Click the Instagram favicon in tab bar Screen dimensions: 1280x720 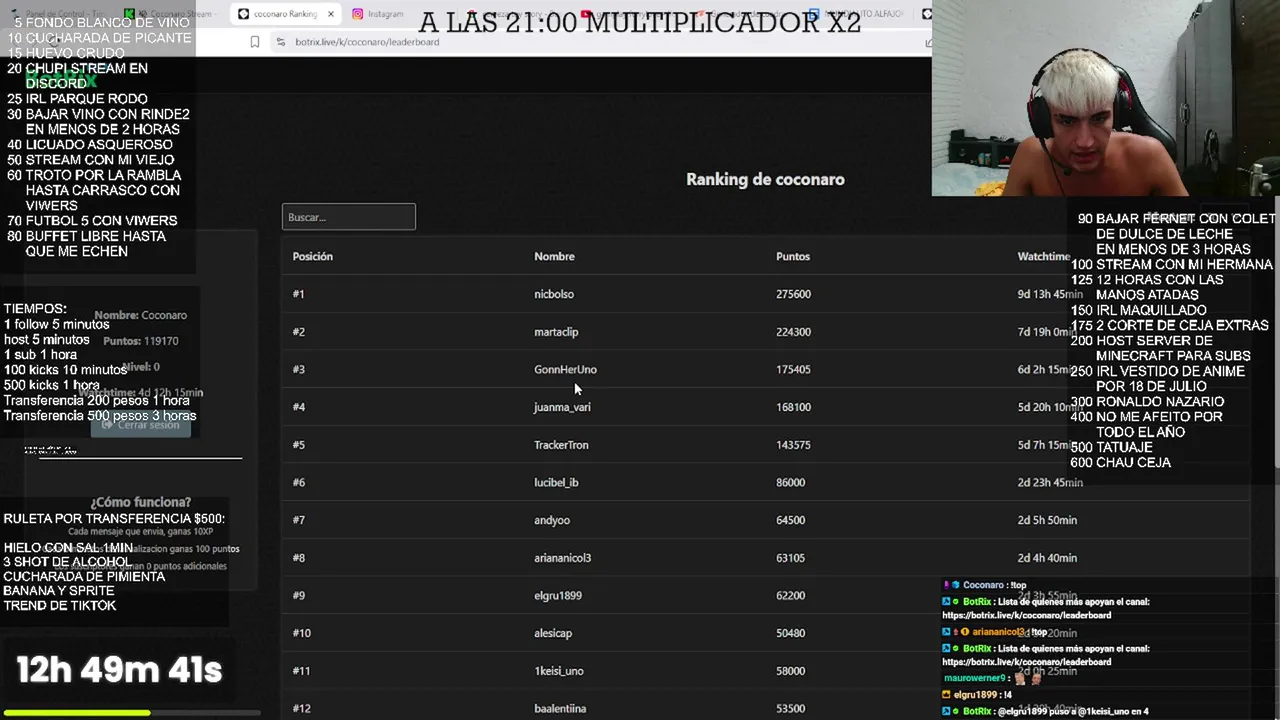pyautogui.click(x=357, y=14)
